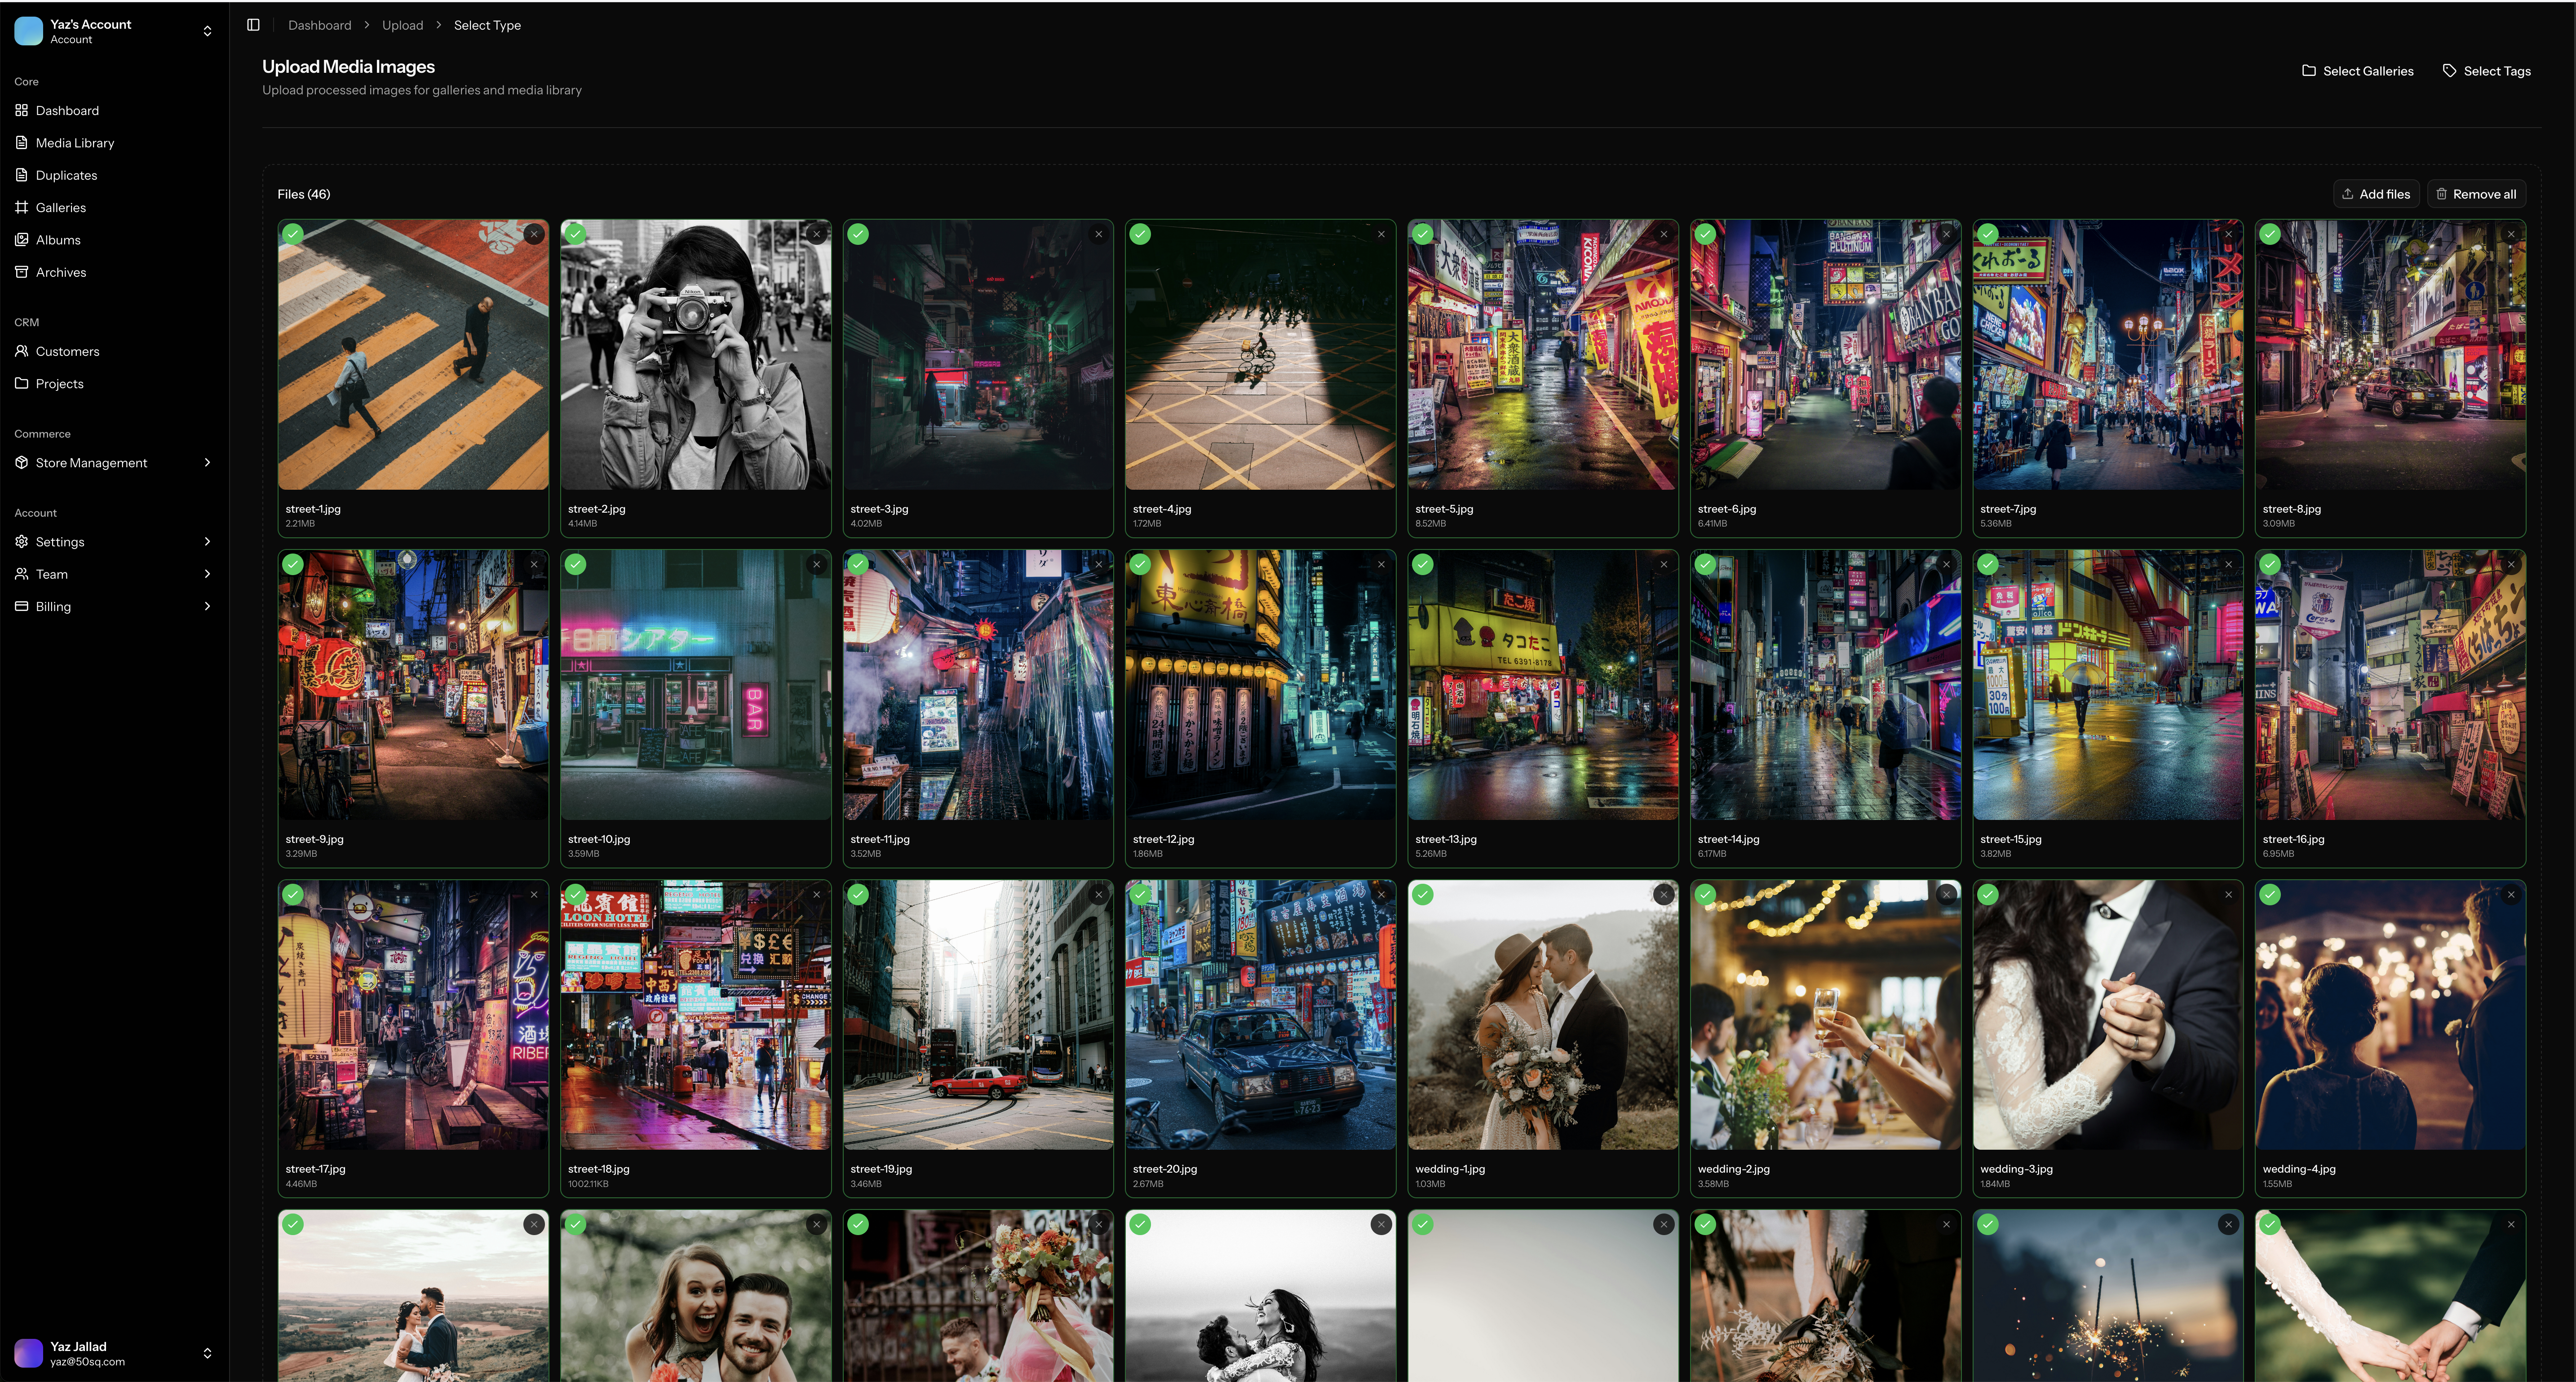
Task: Go to Dashboard in breadcrumb
Action: [319, 25]
